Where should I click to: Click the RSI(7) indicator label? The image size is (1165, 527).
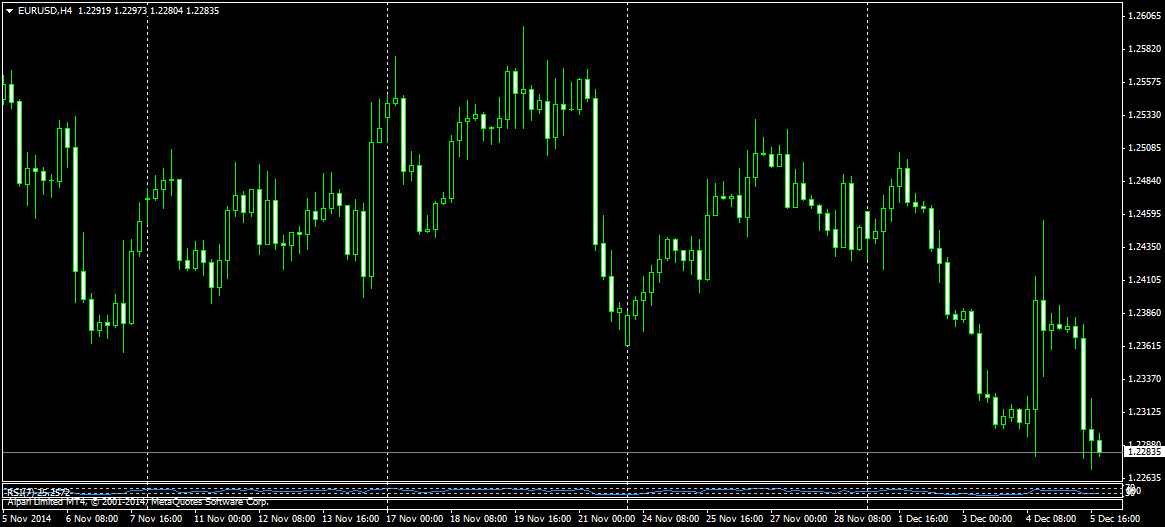tap(37, 492)
